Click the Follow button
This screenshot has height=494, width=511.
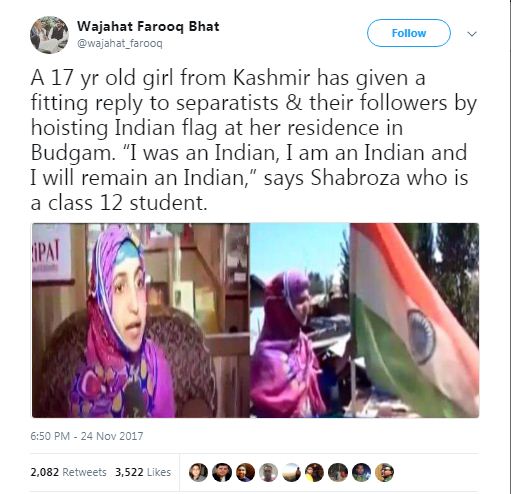point(409,33)
